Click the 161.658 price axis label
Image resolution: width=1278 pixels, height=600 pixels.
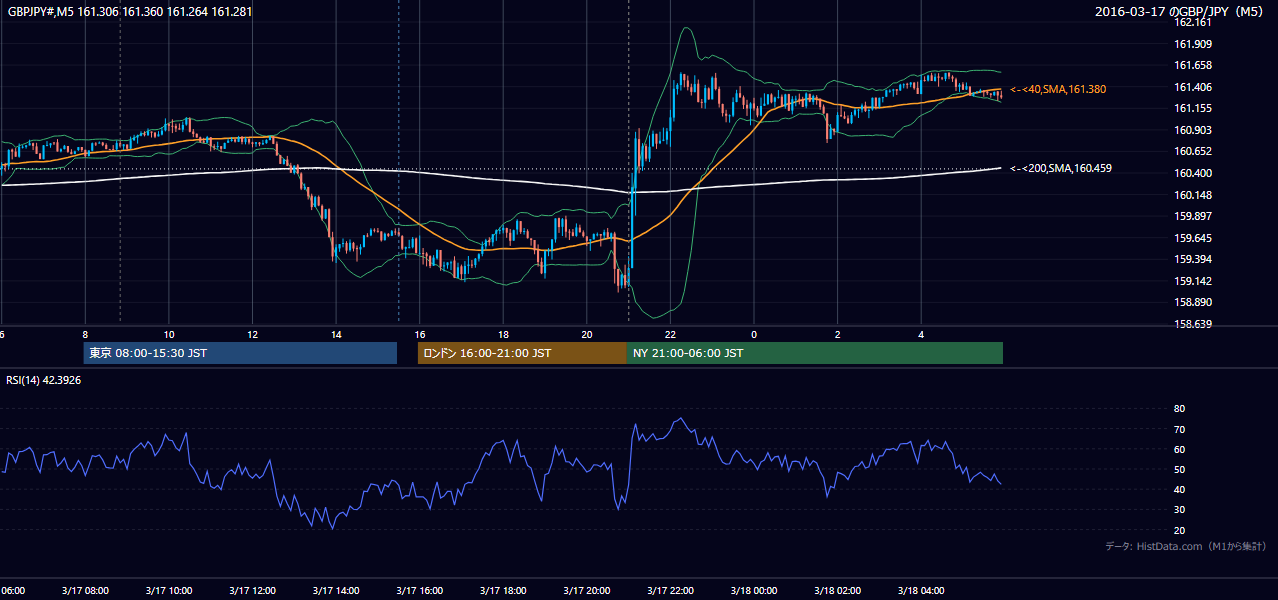point(1193,65)
